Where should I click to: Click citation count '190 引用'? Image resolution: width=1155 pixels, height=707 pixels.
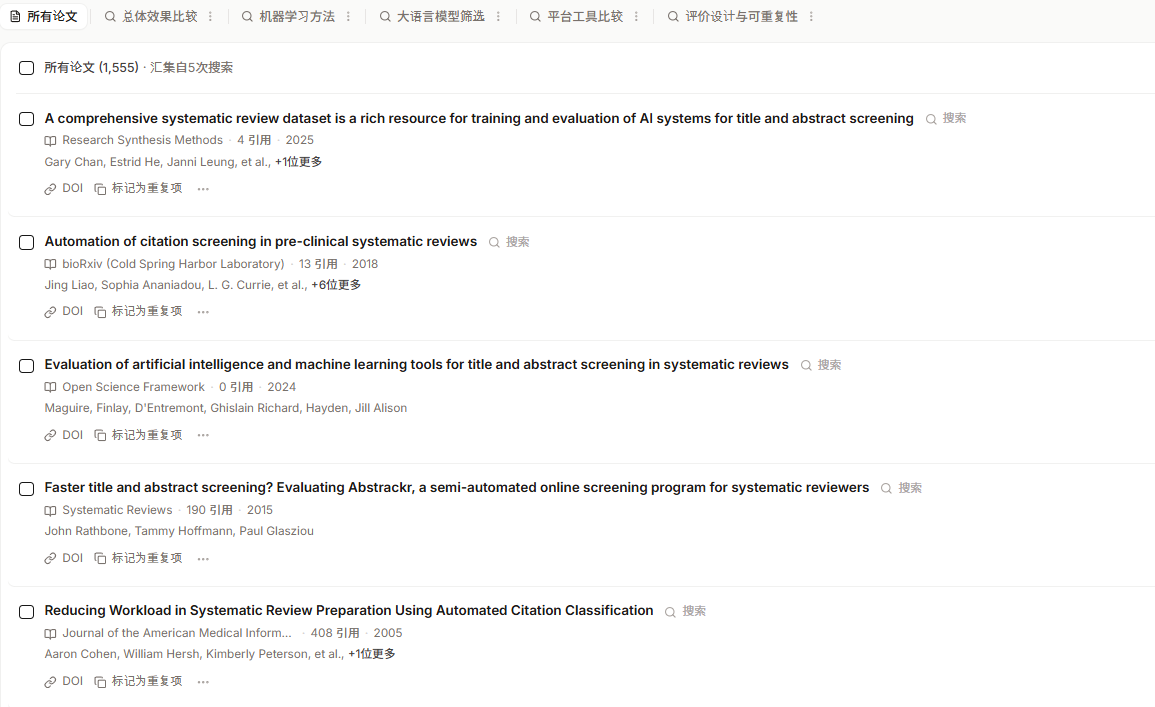[x=209, y=510]
